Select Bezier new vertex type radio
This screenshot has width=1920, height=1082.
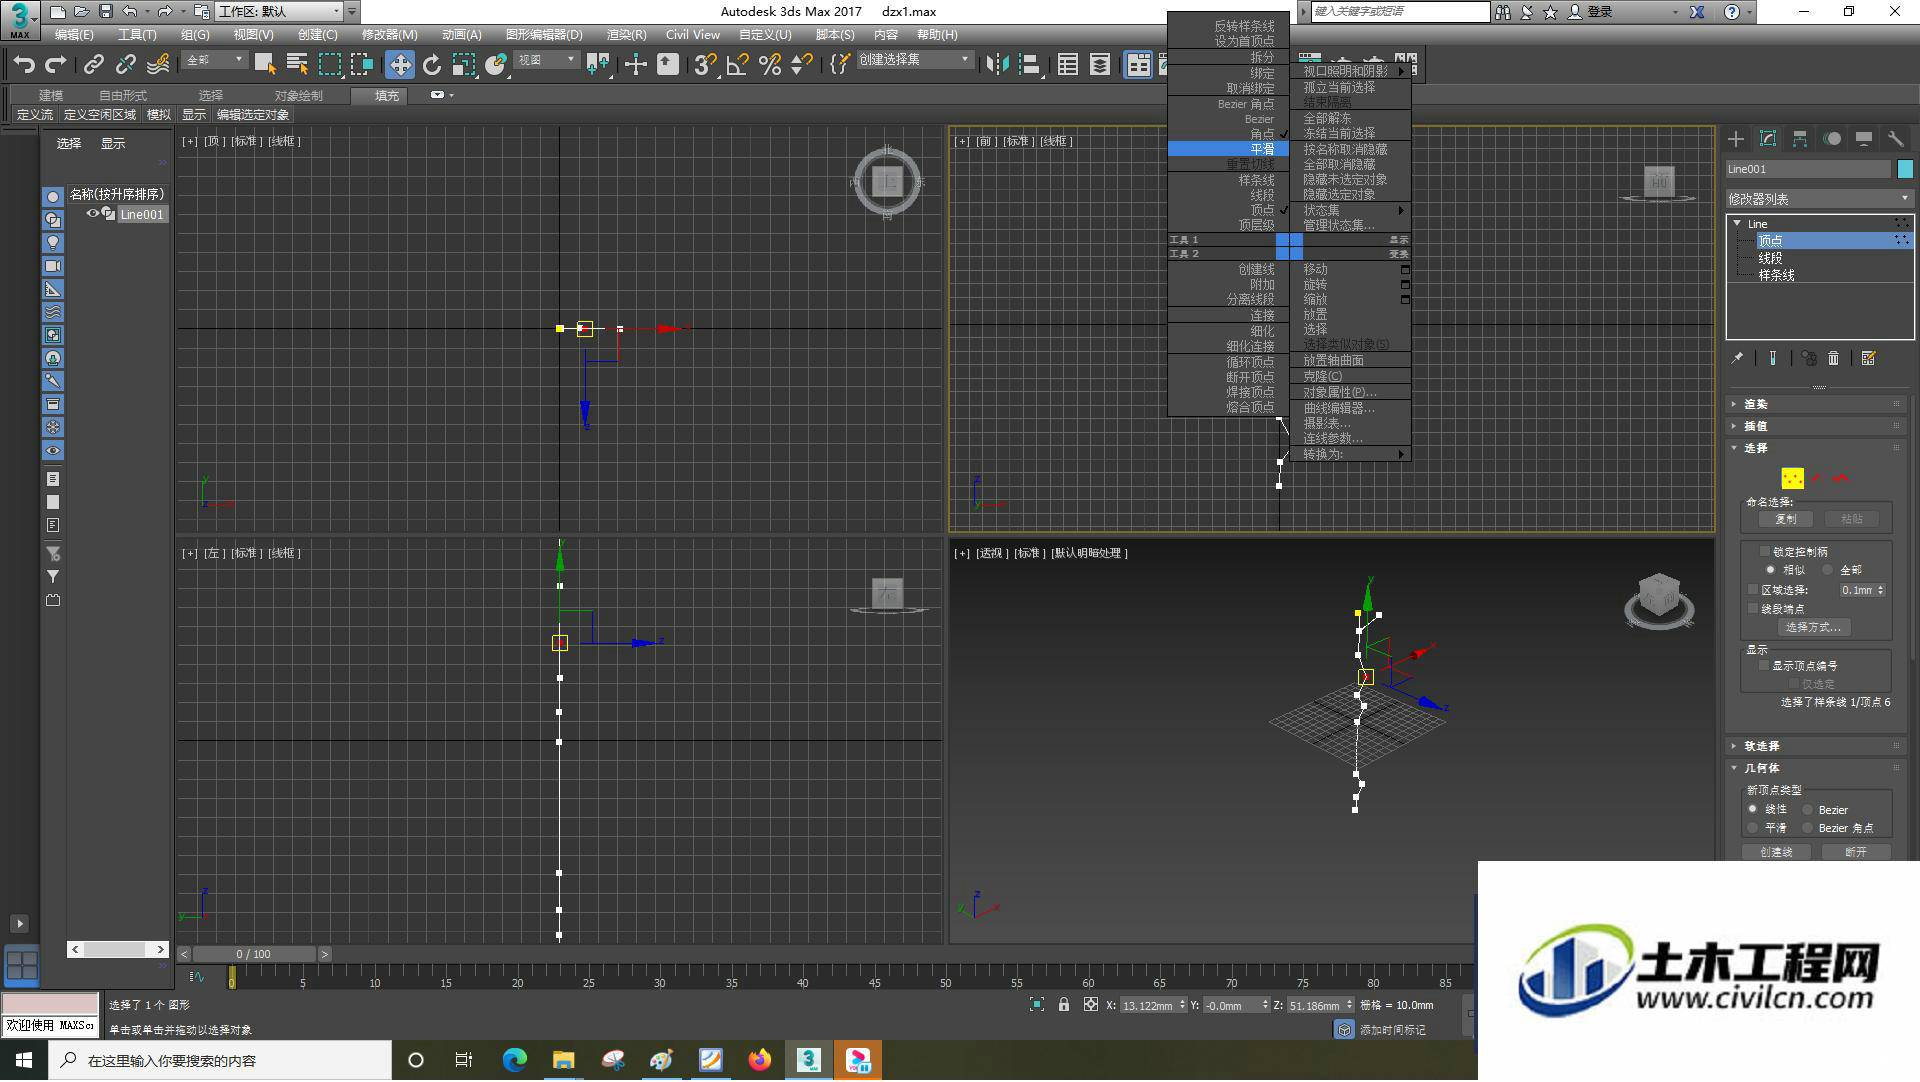coord(1807,810)
